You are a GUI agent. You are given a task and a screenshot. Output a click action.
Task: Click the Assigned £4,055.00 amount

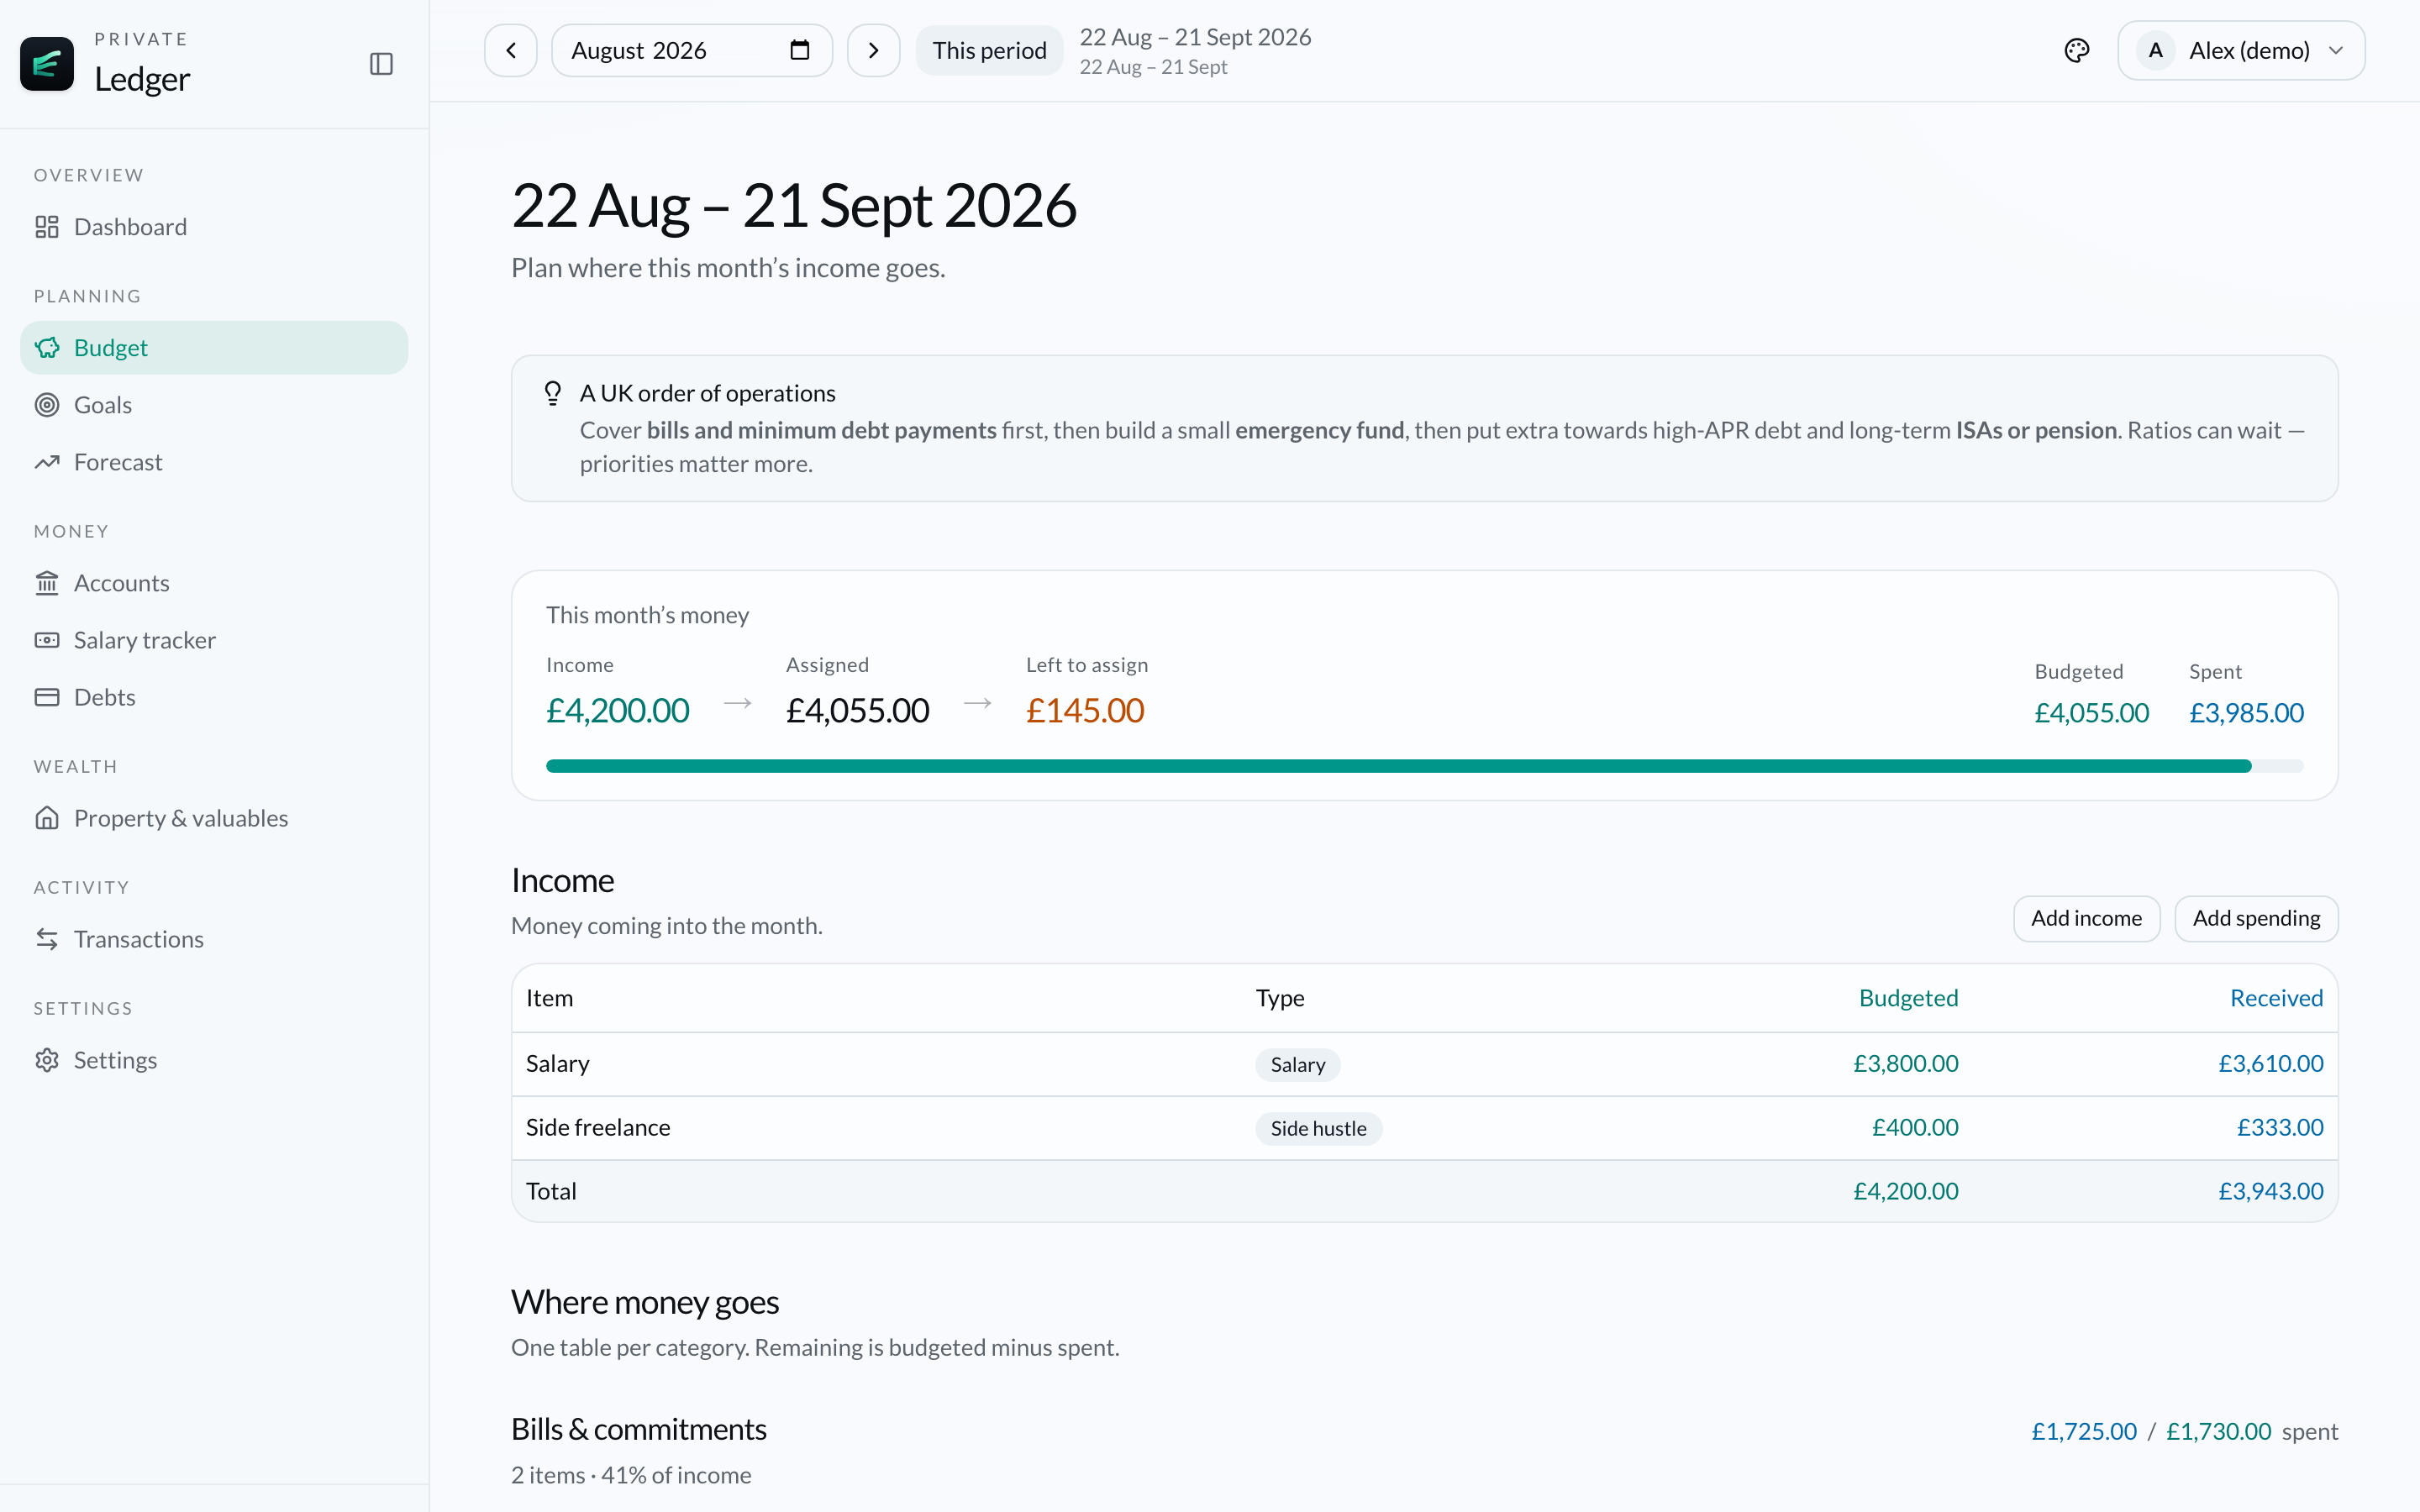tap(857, 711)
